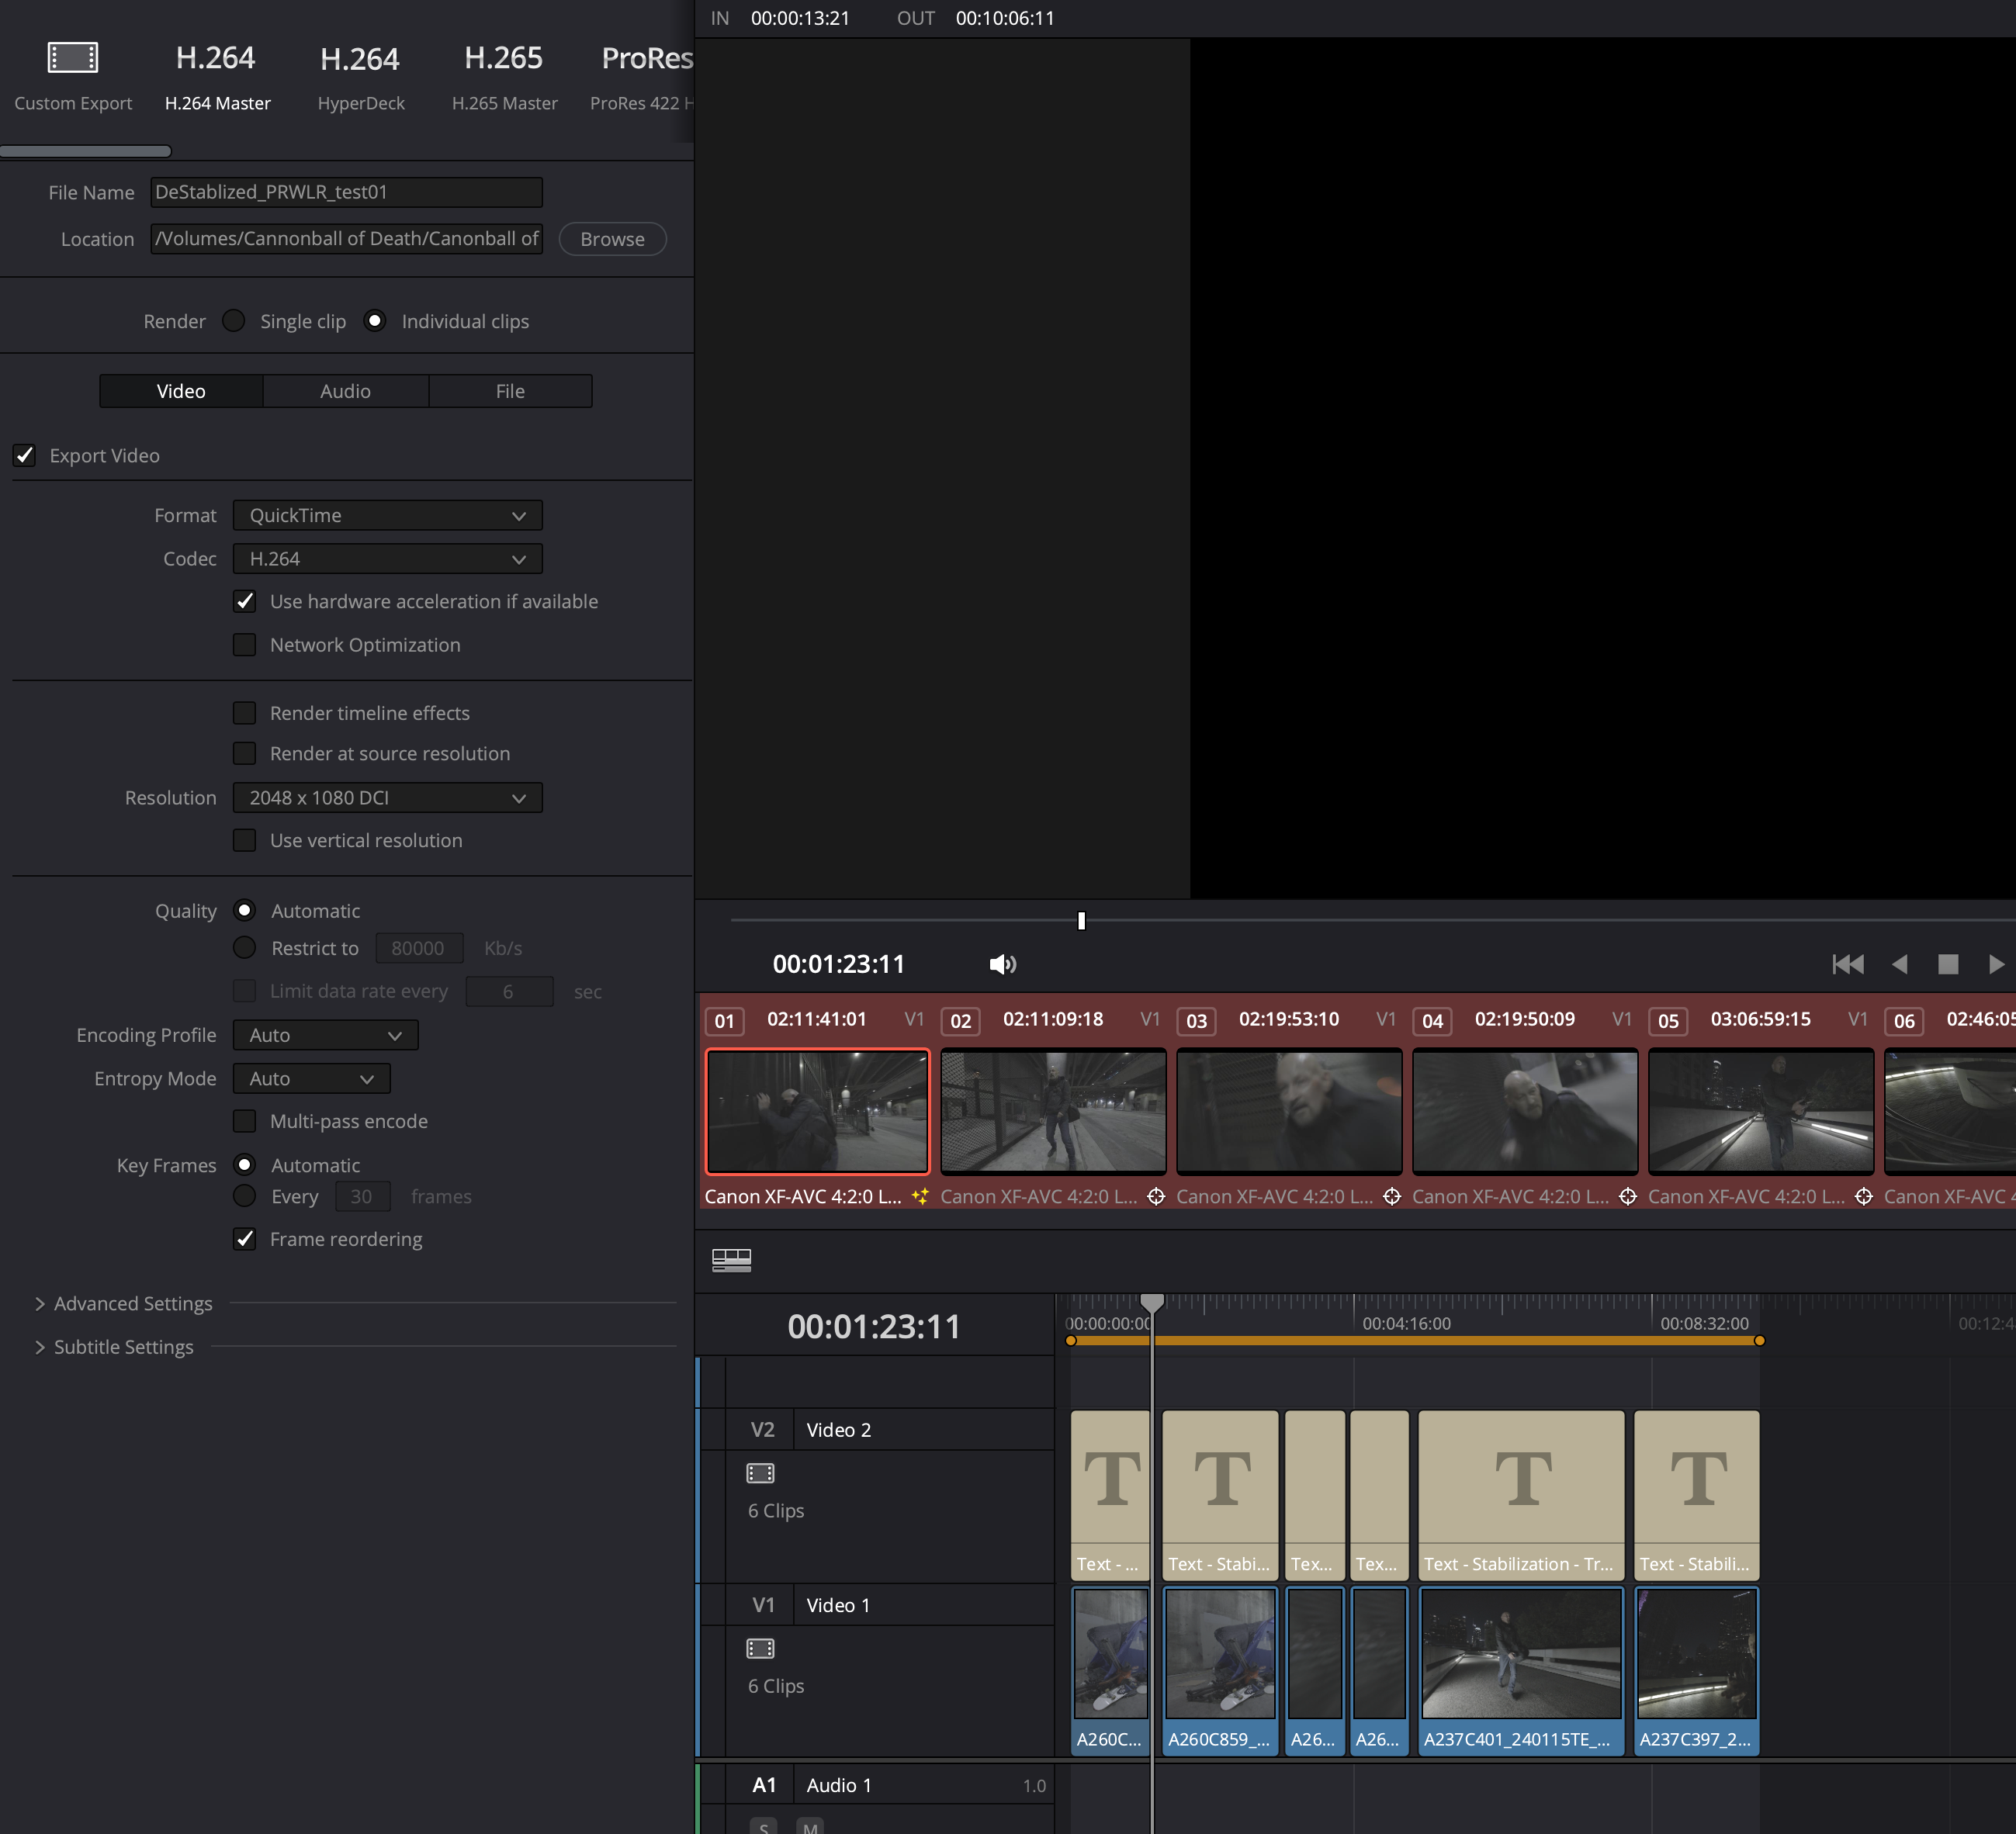
Task: Click the skip to start playback icon
Action: pyautogui.click(x=1845, y=964)
